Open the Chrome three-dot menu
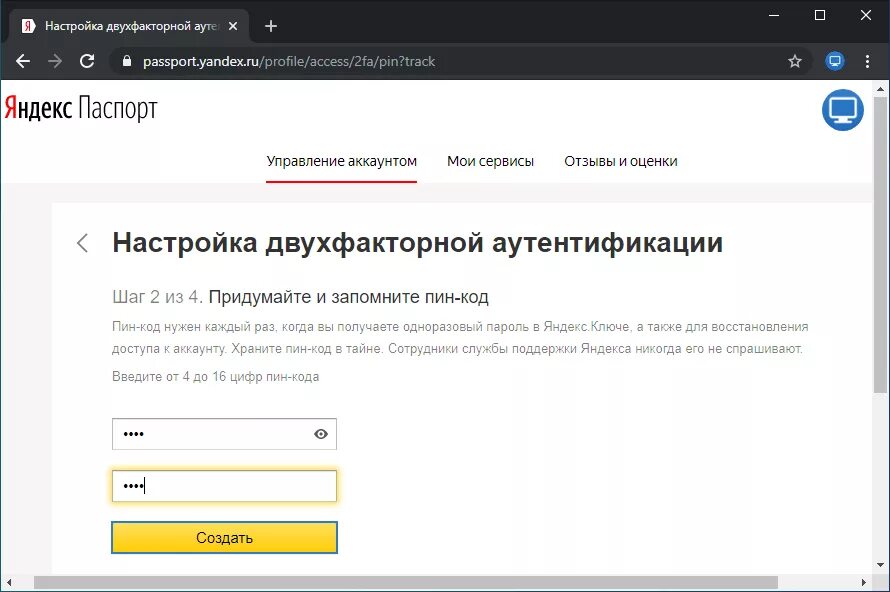 click(867, 61)
